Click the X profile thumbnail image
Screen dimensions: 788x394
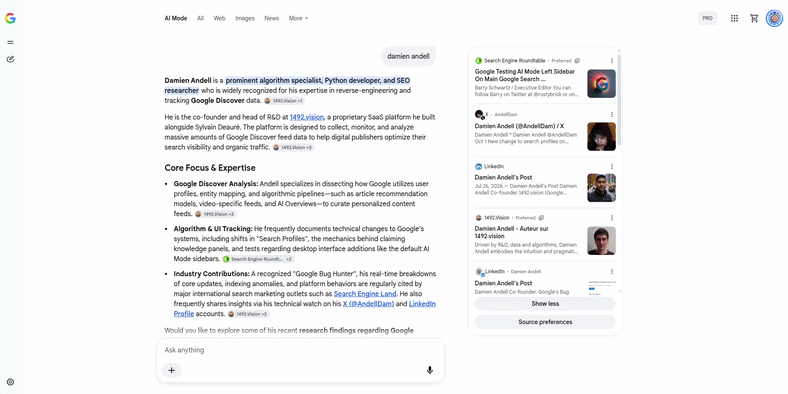[x=602, y=137]
